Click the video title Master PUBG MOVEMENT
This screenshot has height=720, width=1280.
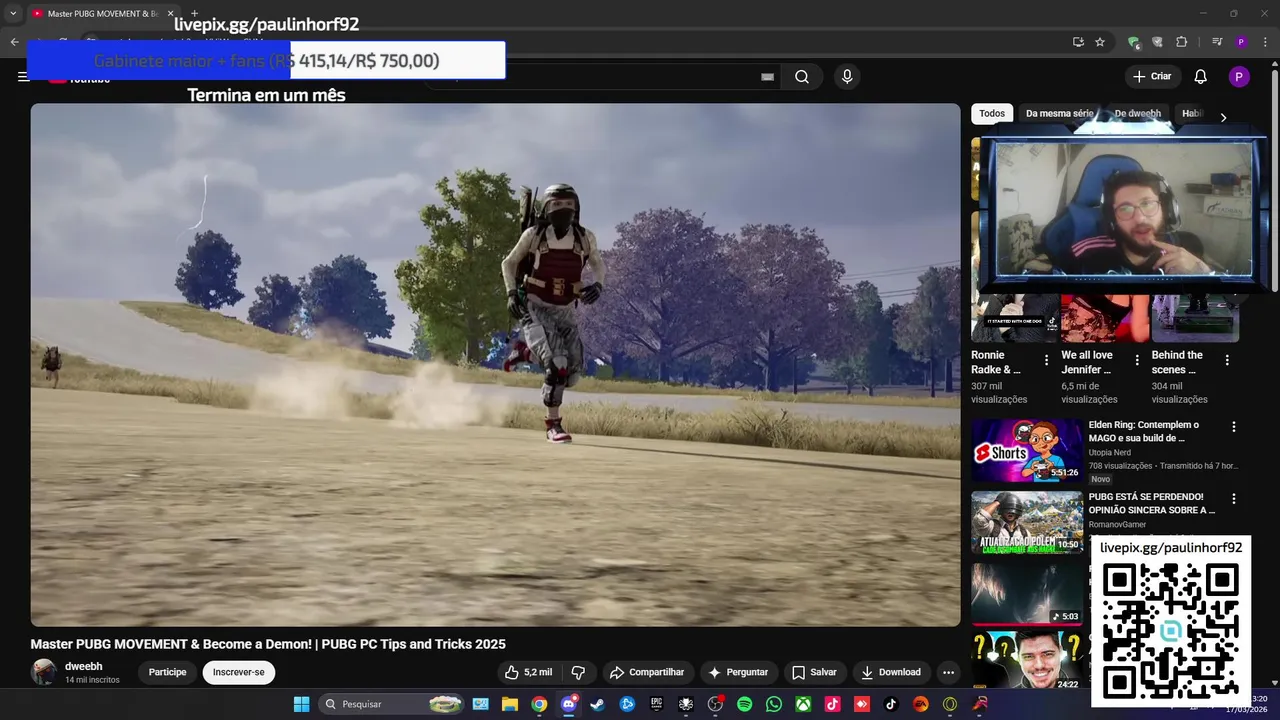click(x=268, y=644)
